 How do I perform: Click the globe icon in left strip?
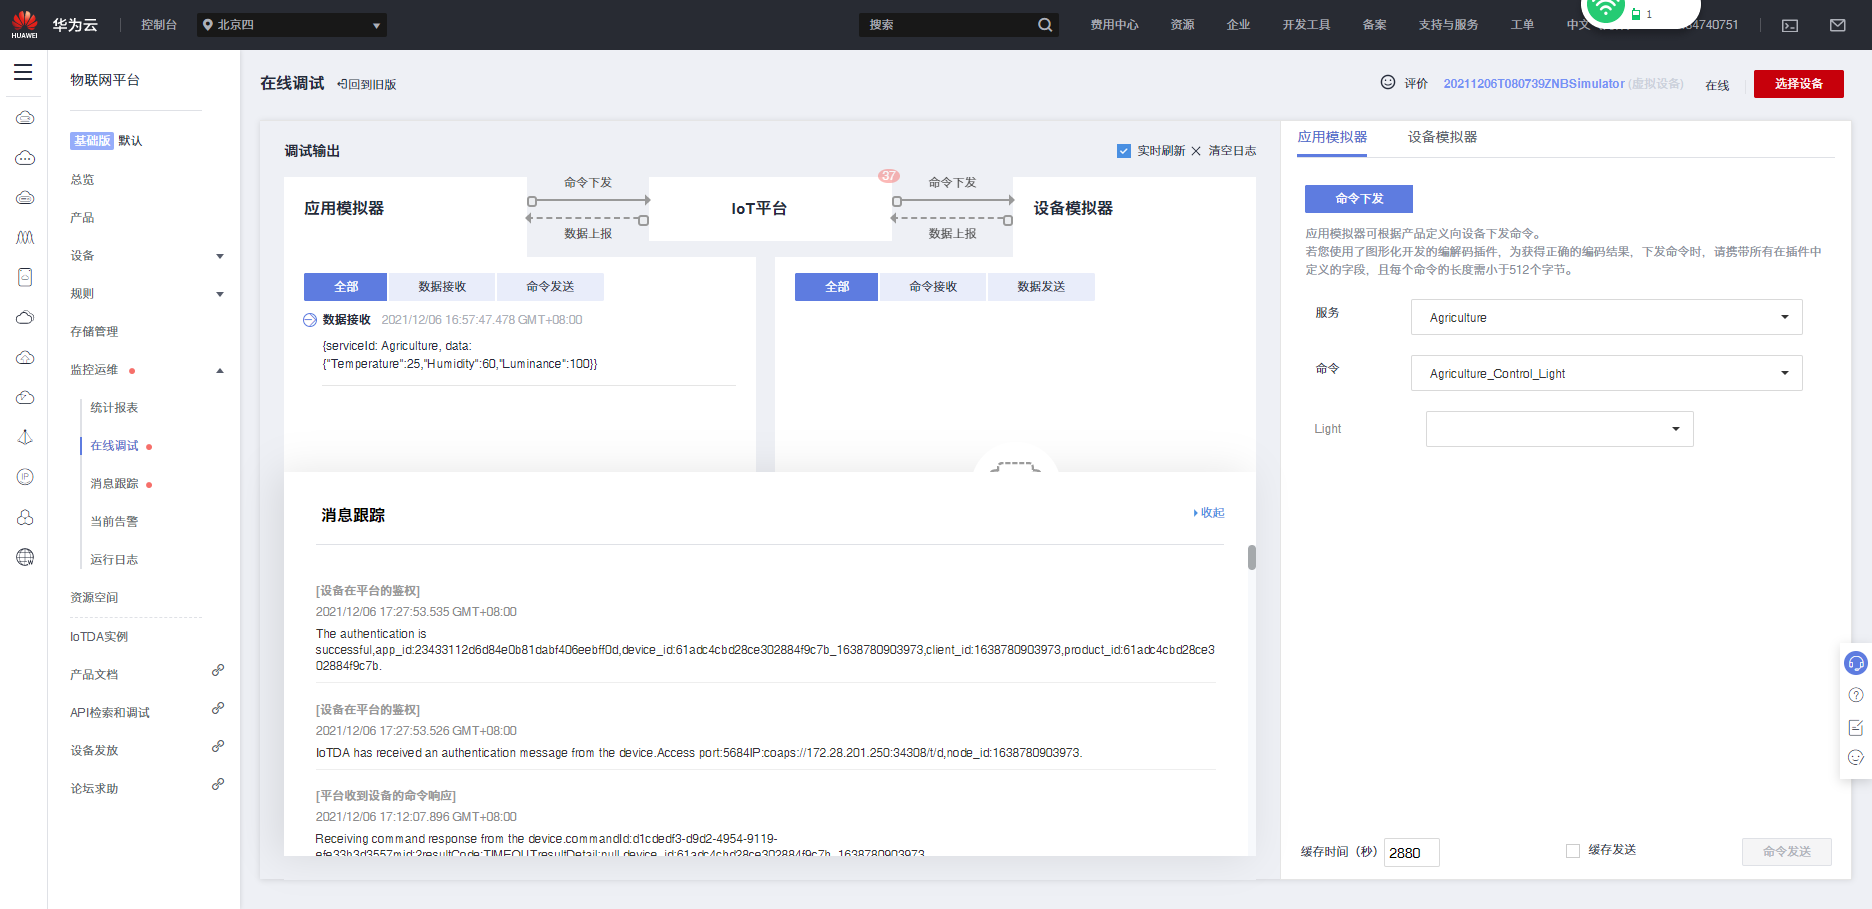click(25, 557)
